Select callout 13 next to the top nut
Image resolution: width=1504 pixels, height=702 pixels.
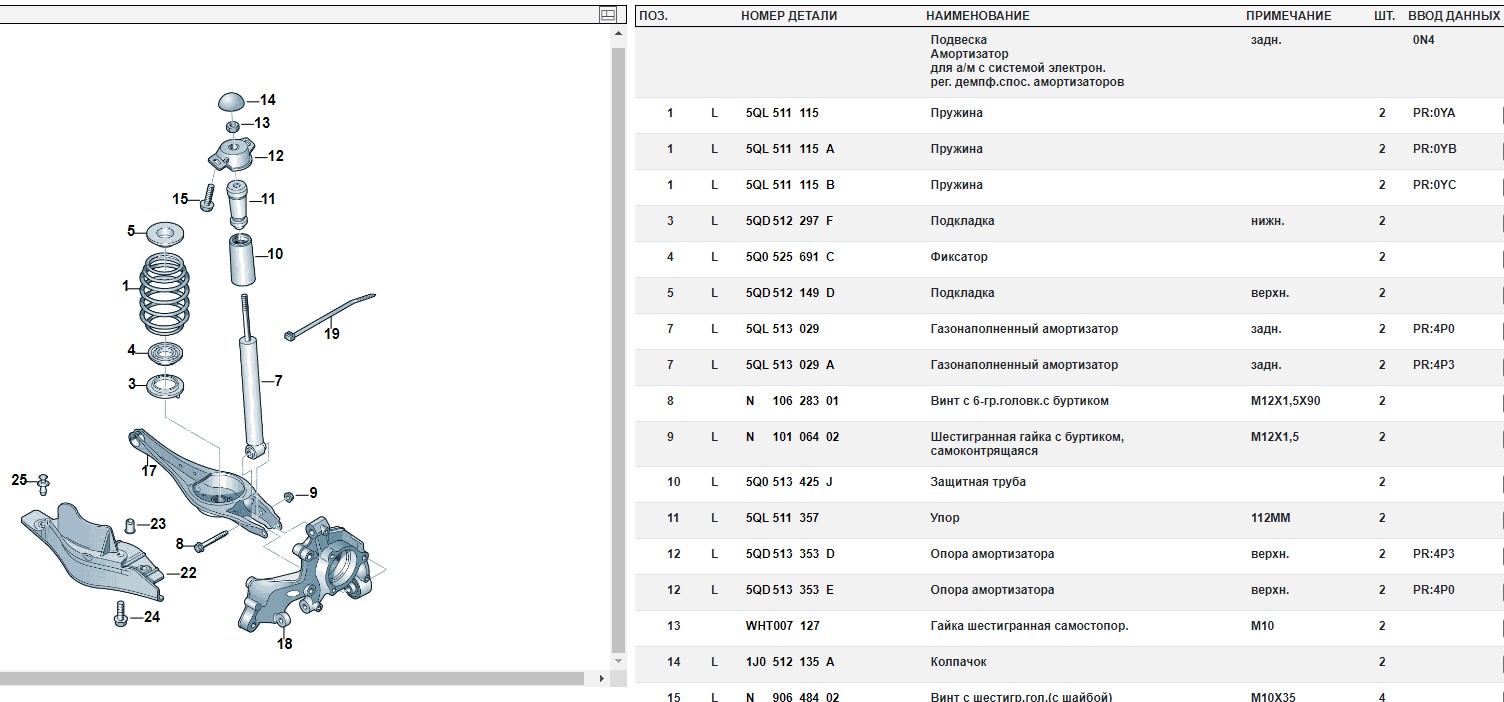point(262,123)
